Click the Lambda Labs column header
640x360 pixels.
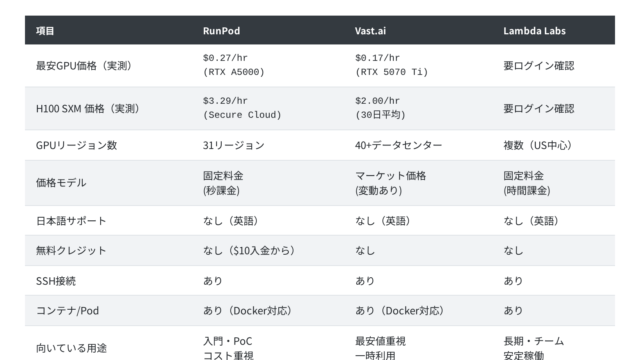pyautogui.click(x=534, y=31)
